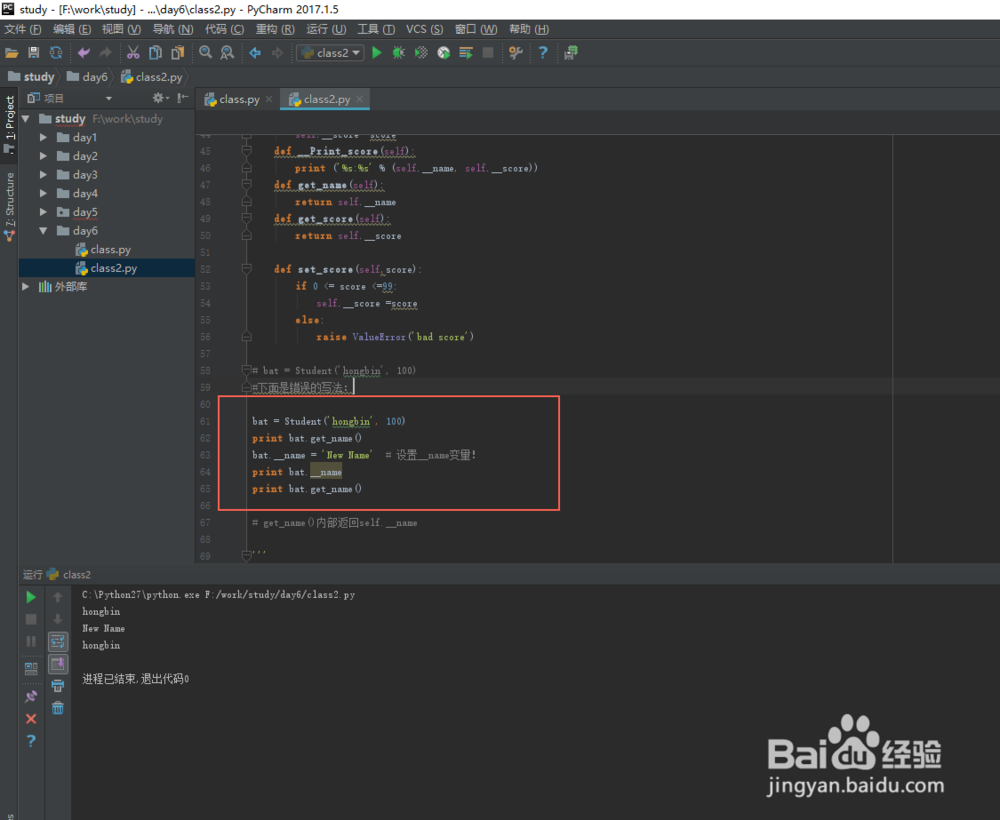The width and height of the screenshot is (1000, 820).
Task: Click the Profile class2 icon
Action: (443, 53)
